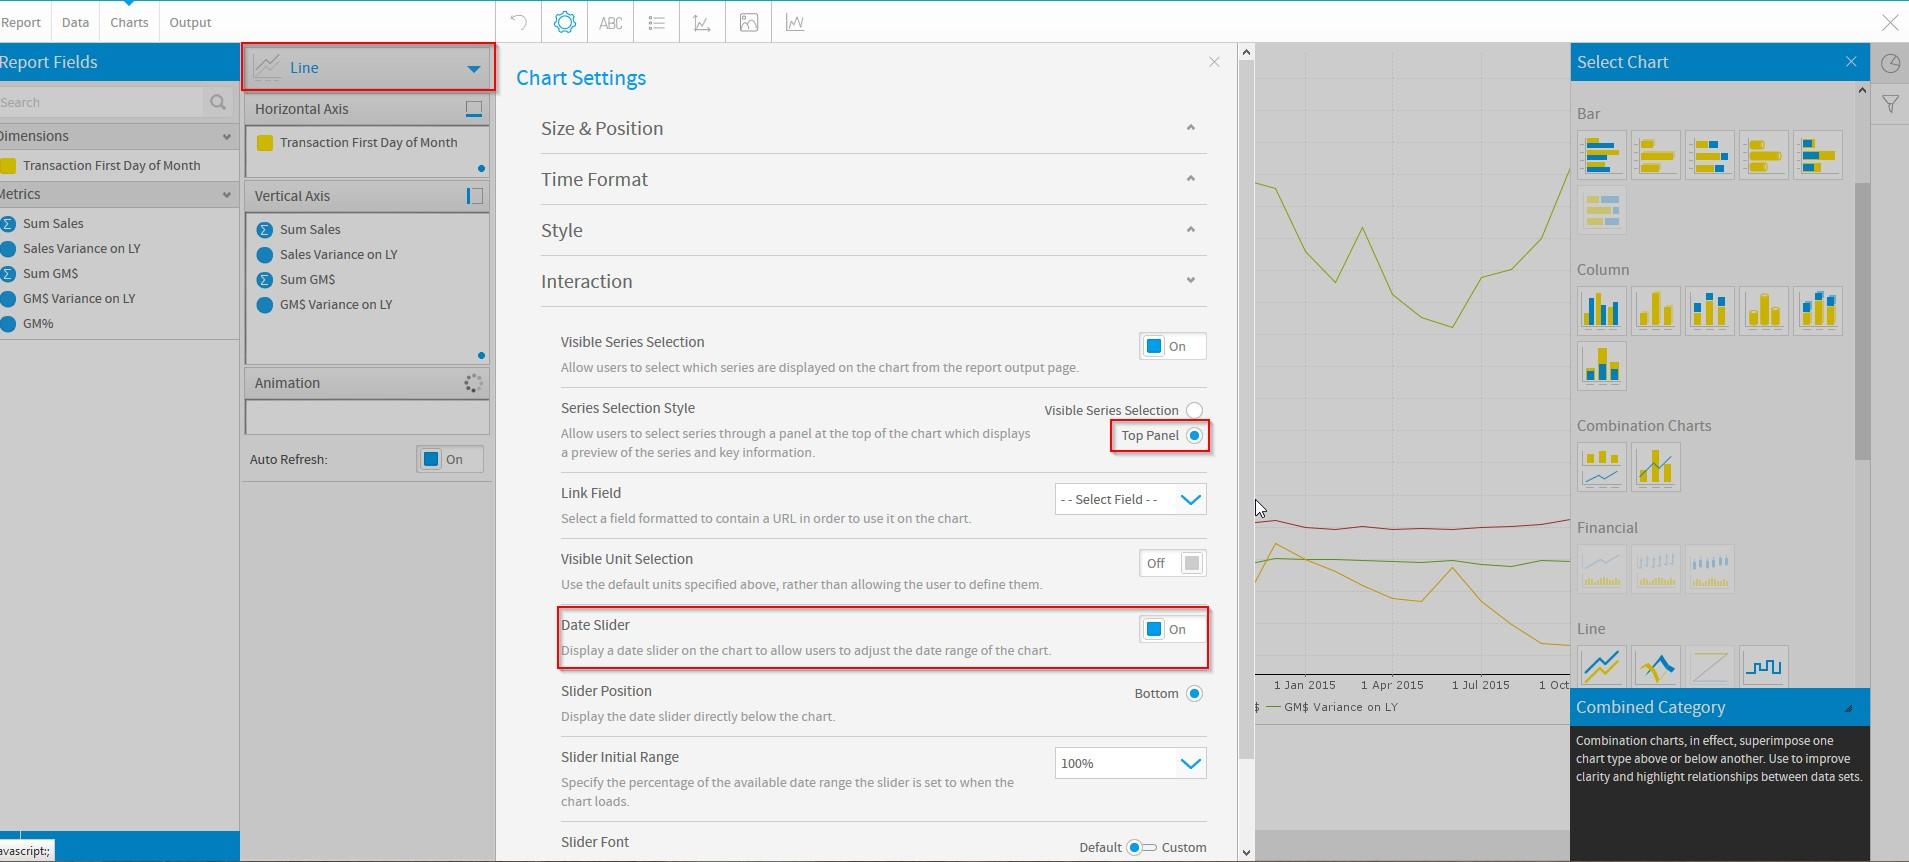Click the empty Animation field box
Screen dimensions: 1909x862
[367, 417]
